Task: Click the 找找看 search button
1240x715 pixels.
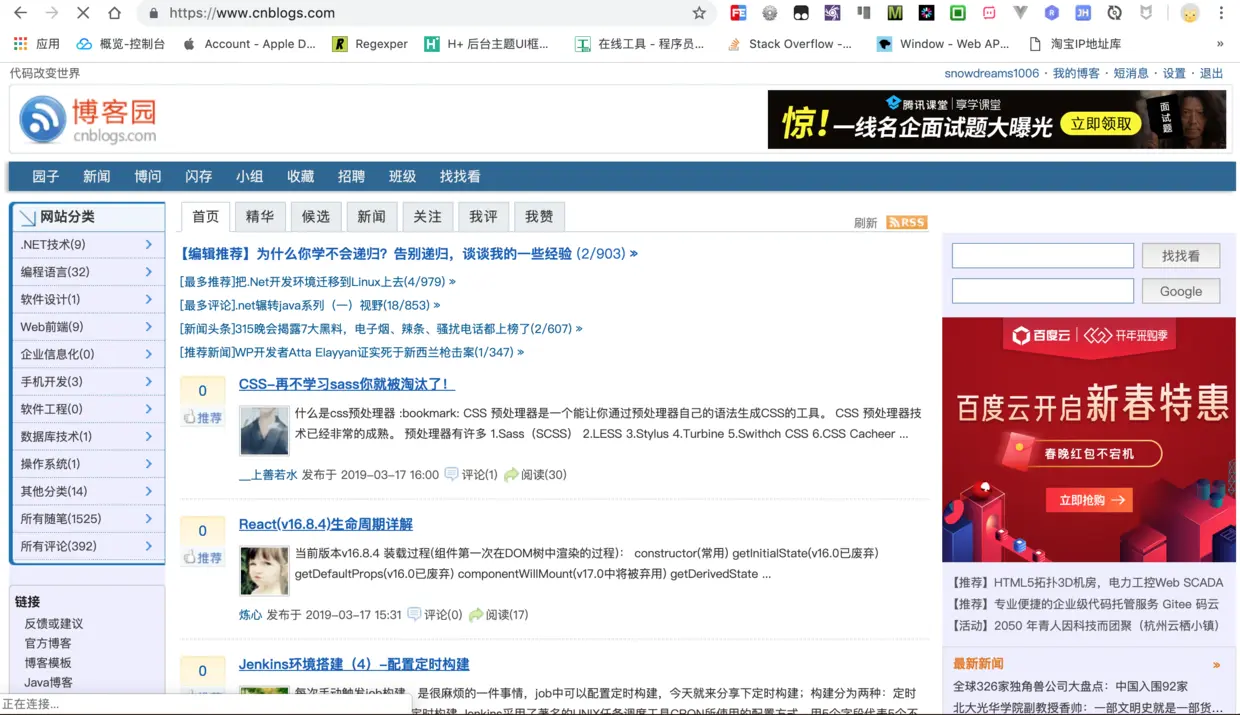Action: 1180,255
